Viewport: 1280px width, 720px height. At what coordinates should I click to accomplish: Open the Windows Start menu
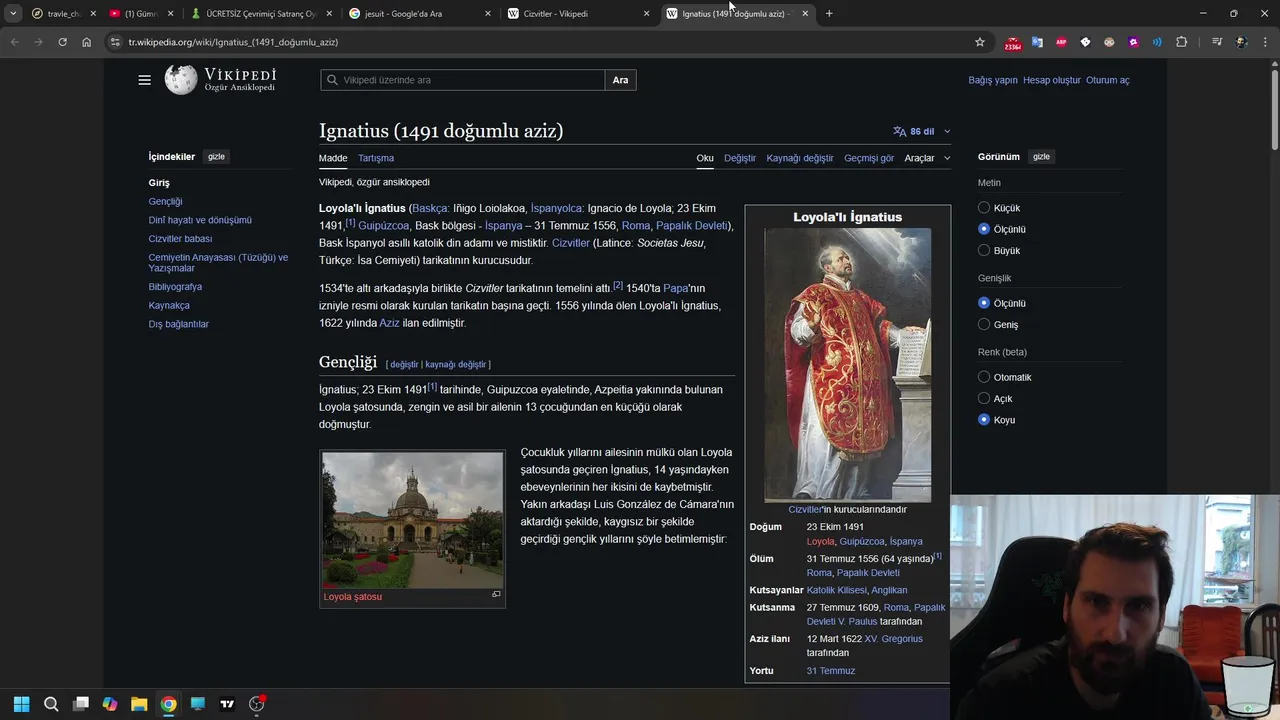(x=22, y=704)
